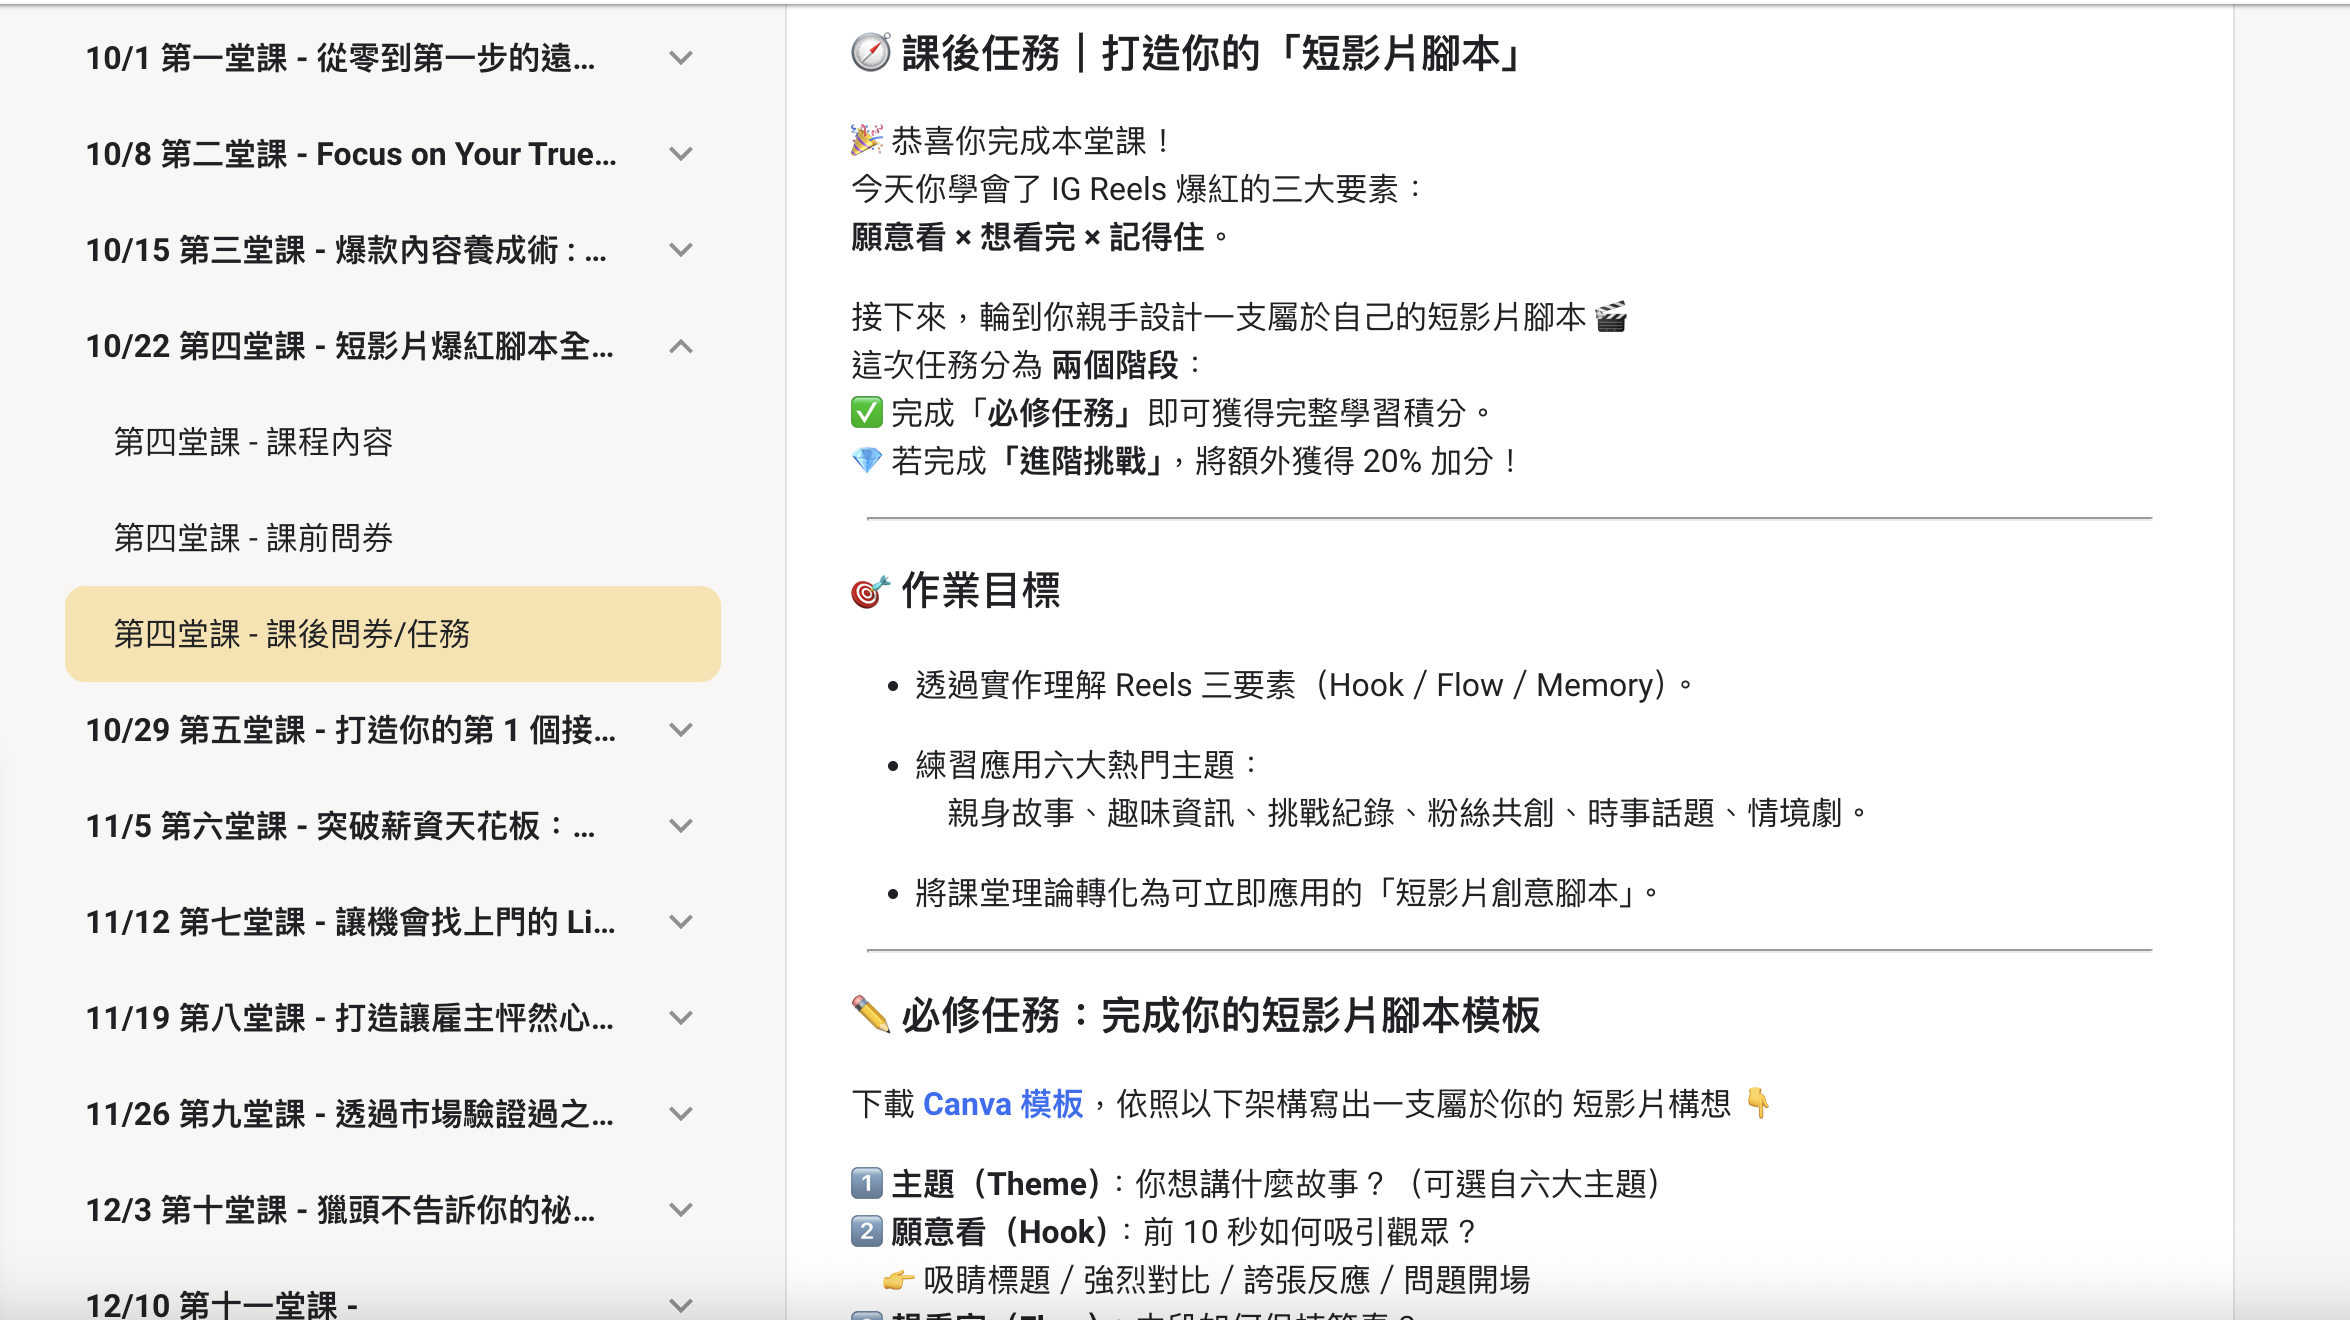Open 第四堂課 - 課前問券 page

pos(253,538)
